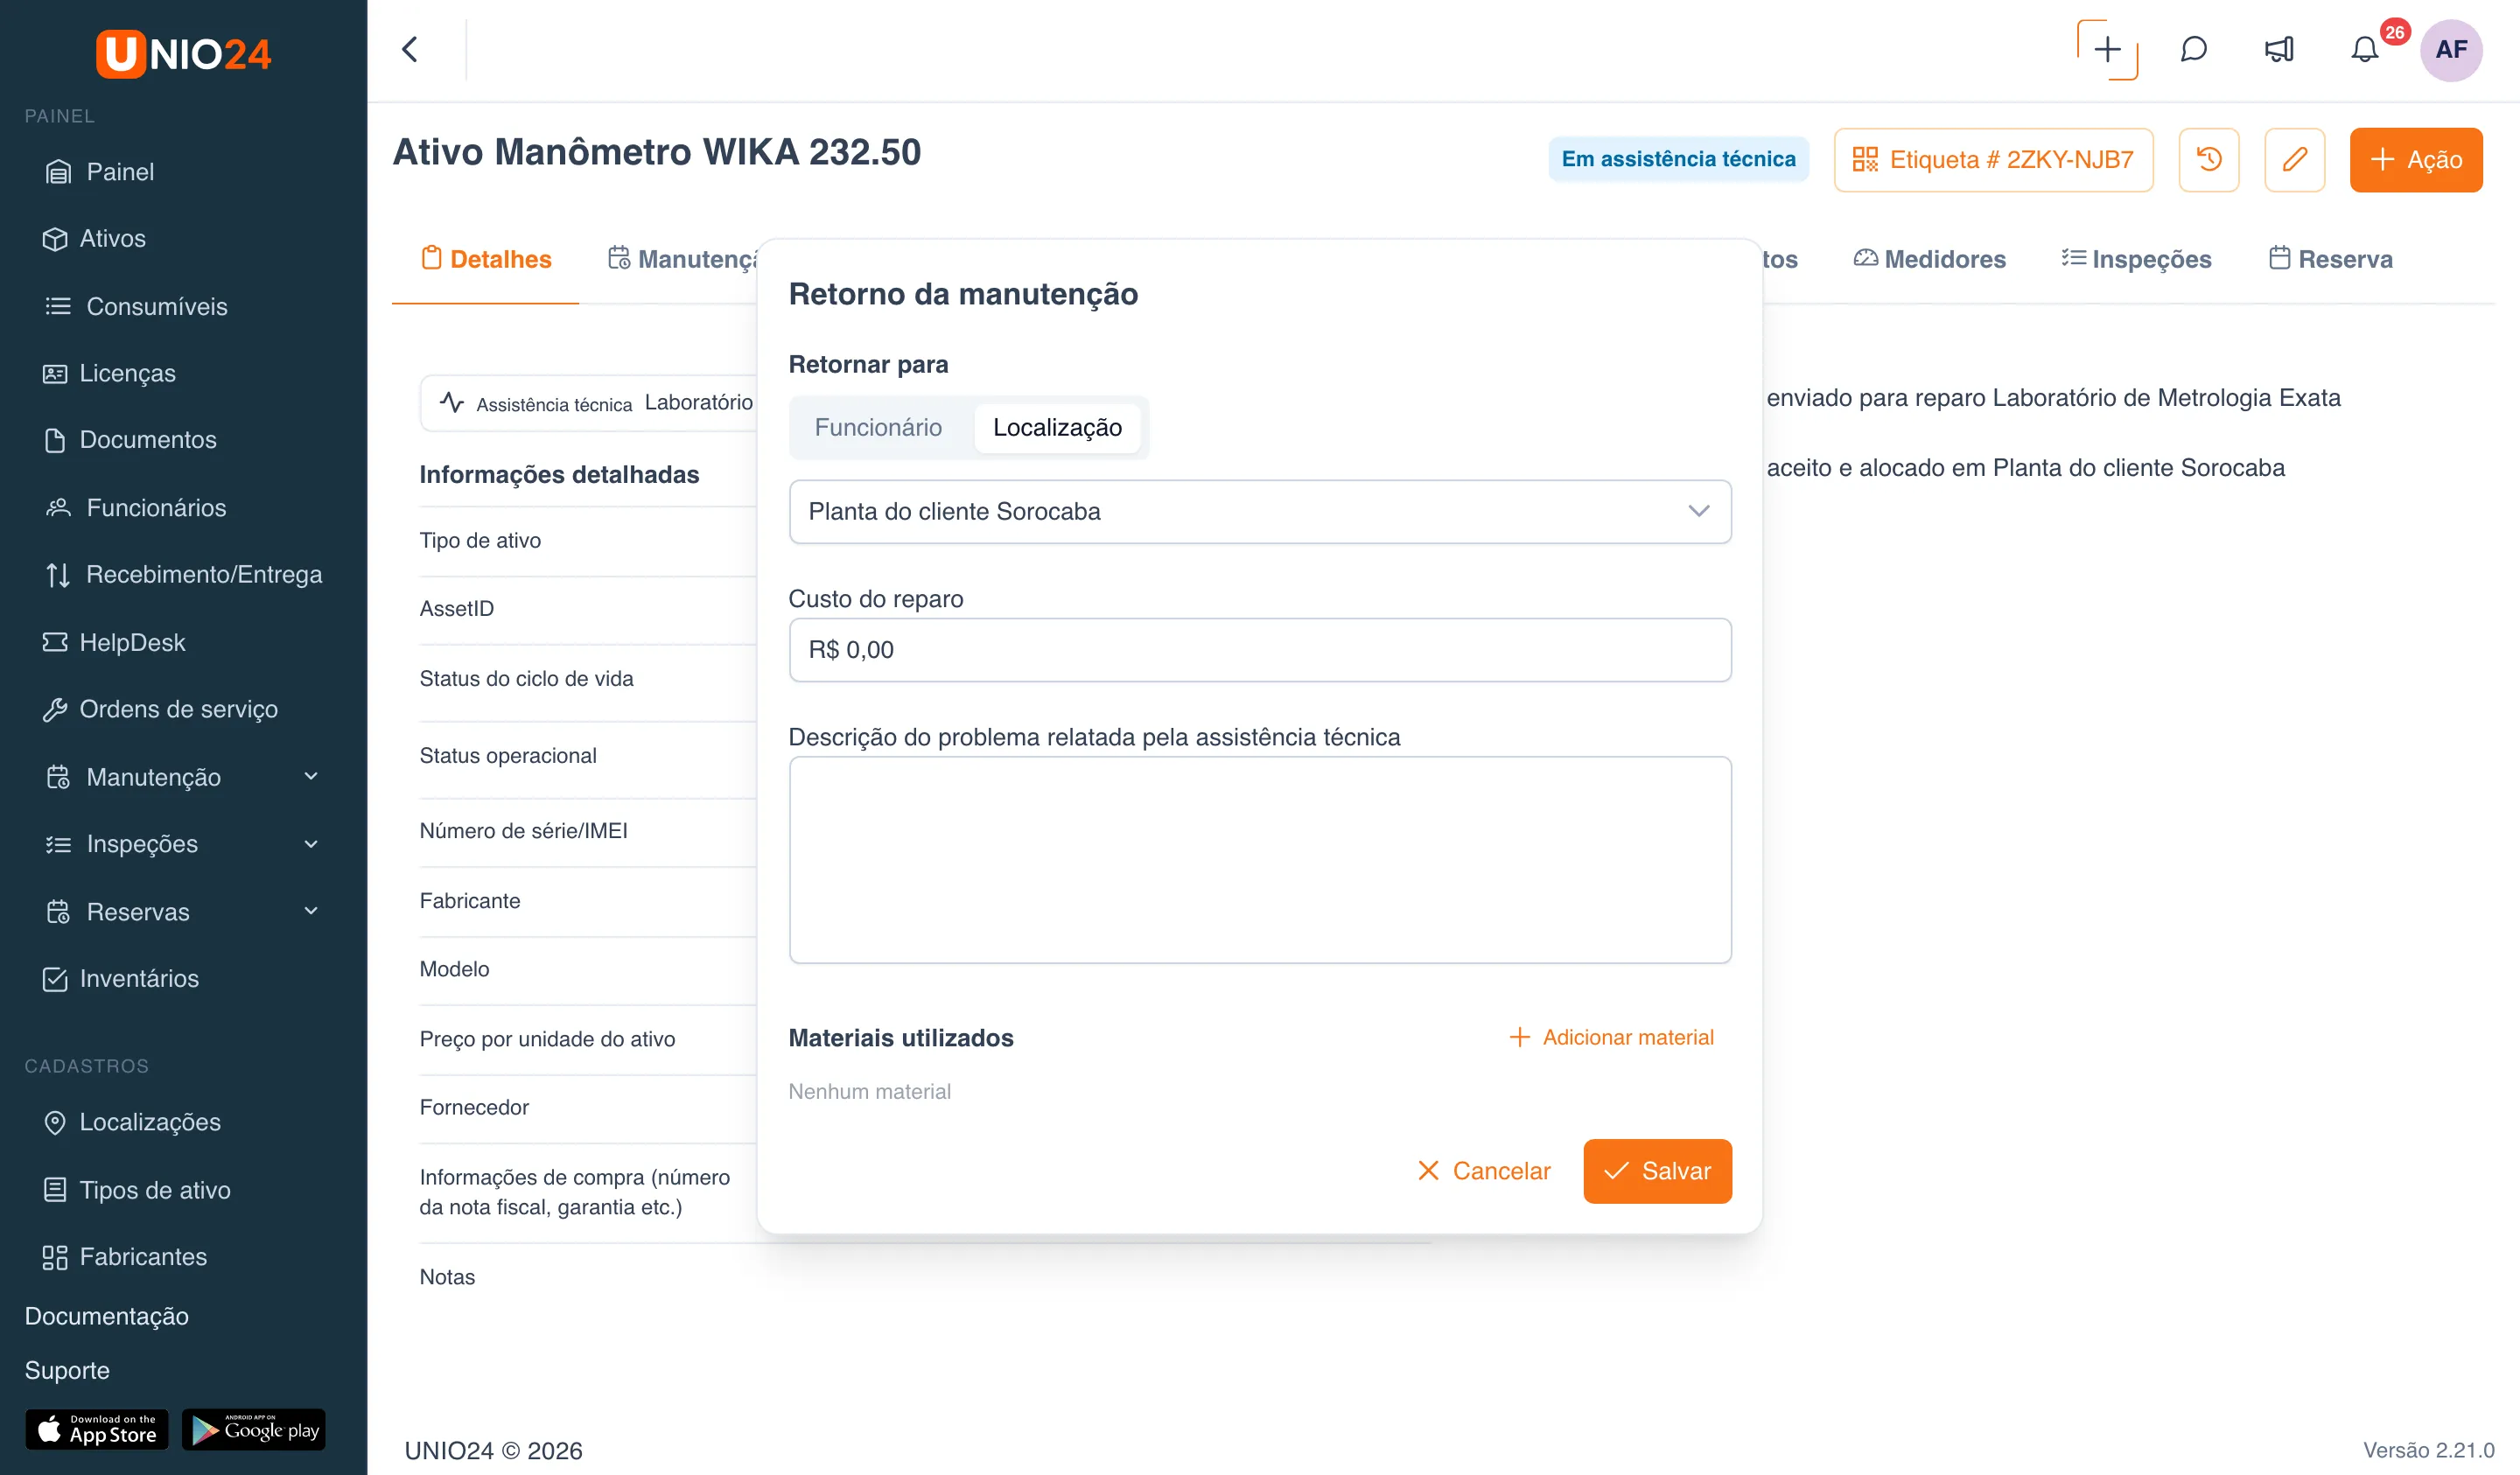Click the UNIO24 logo
2520x1475 pixels.
point(183,53)
